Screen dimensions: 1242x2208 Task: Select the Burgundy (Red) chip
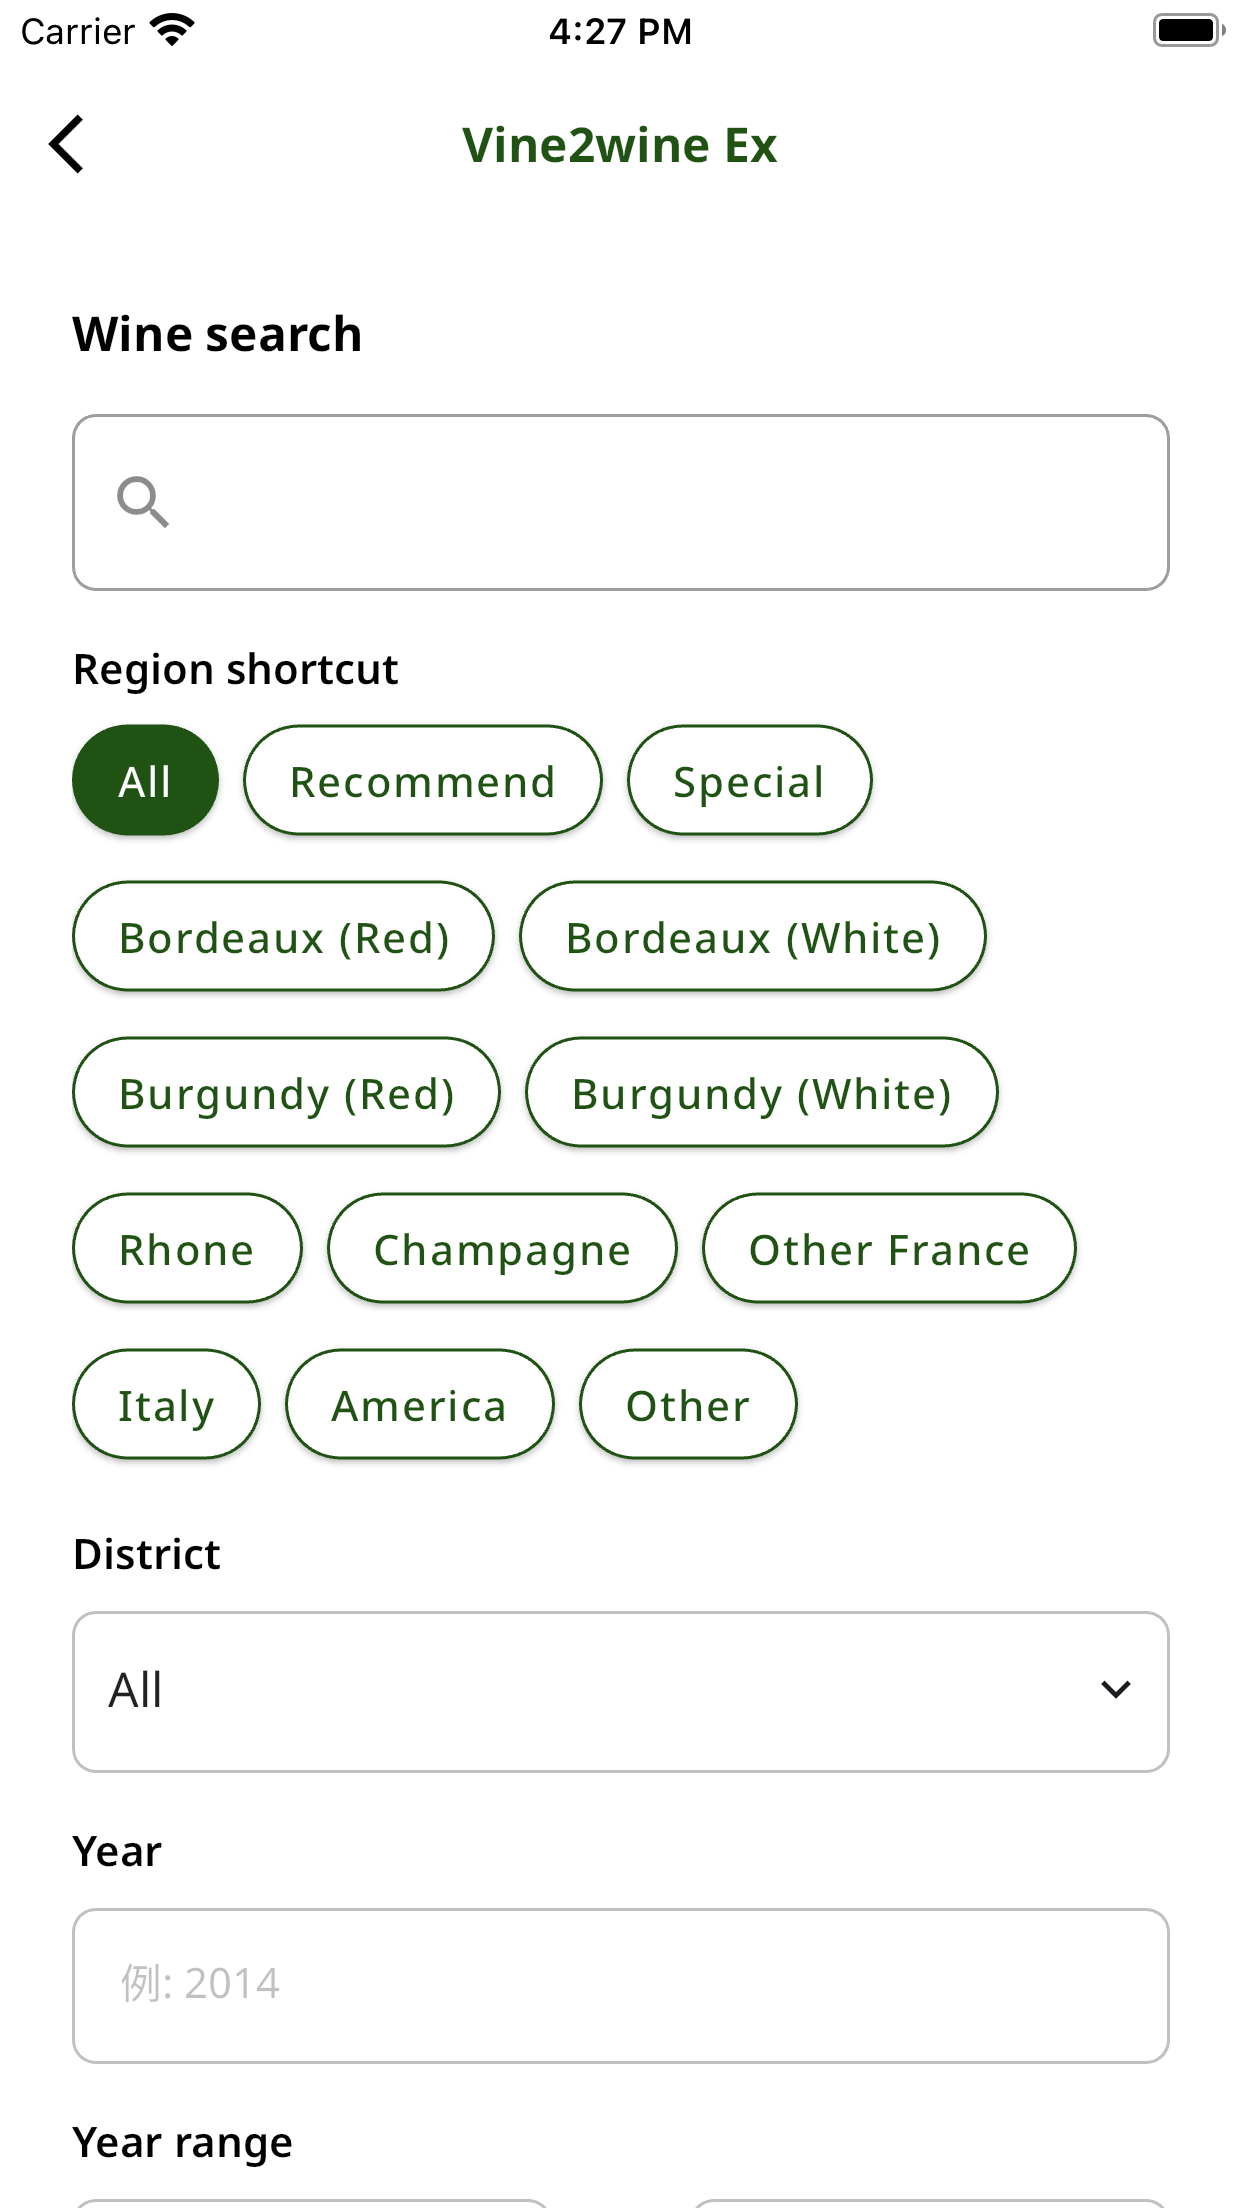pyautogui.click(x=287, y=1093)
